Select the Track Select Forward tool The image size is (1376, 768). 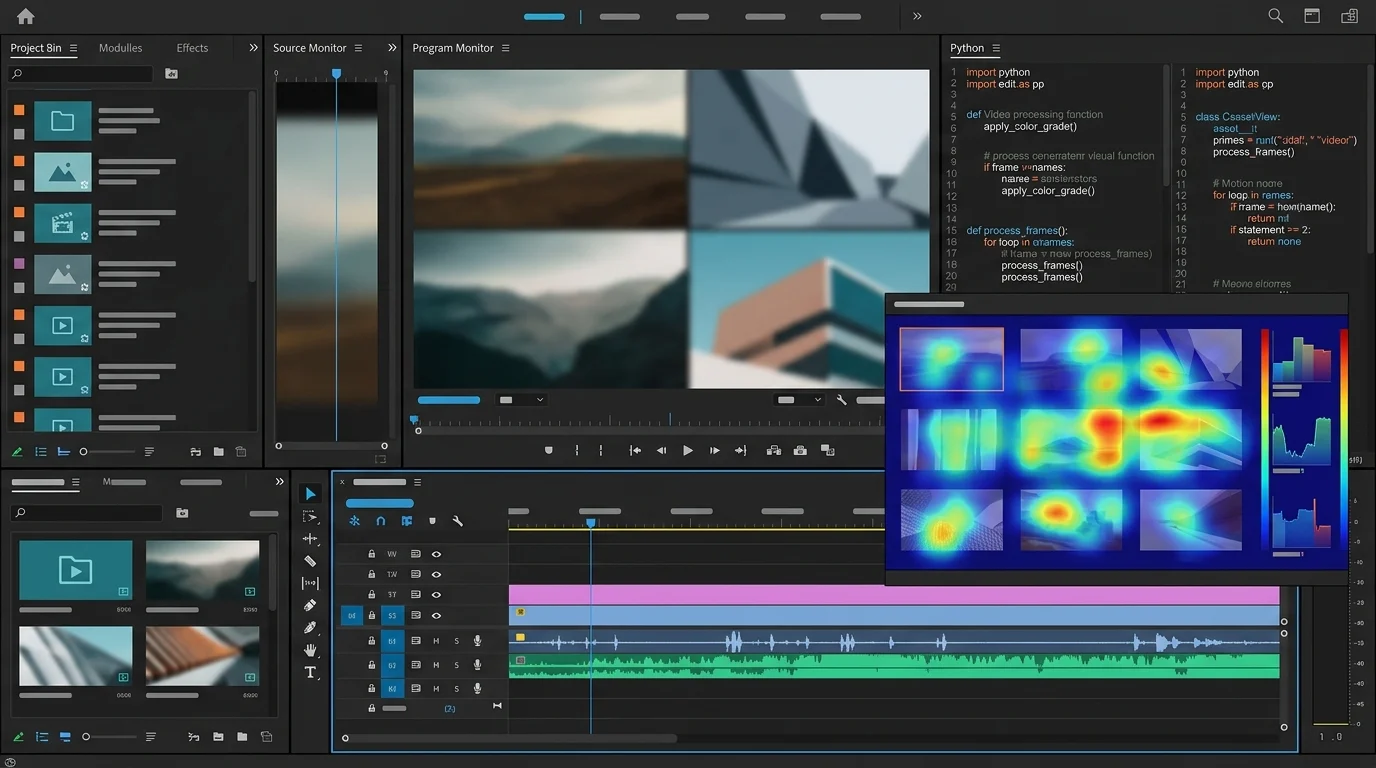[x=310, y=517]
